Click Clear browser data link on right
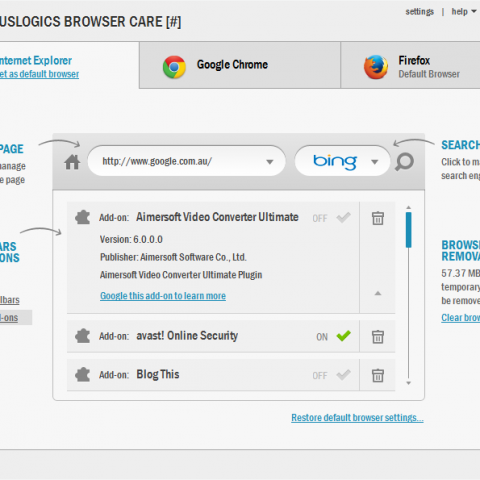This screenshot has width=480, height=480. click(461, 318)
